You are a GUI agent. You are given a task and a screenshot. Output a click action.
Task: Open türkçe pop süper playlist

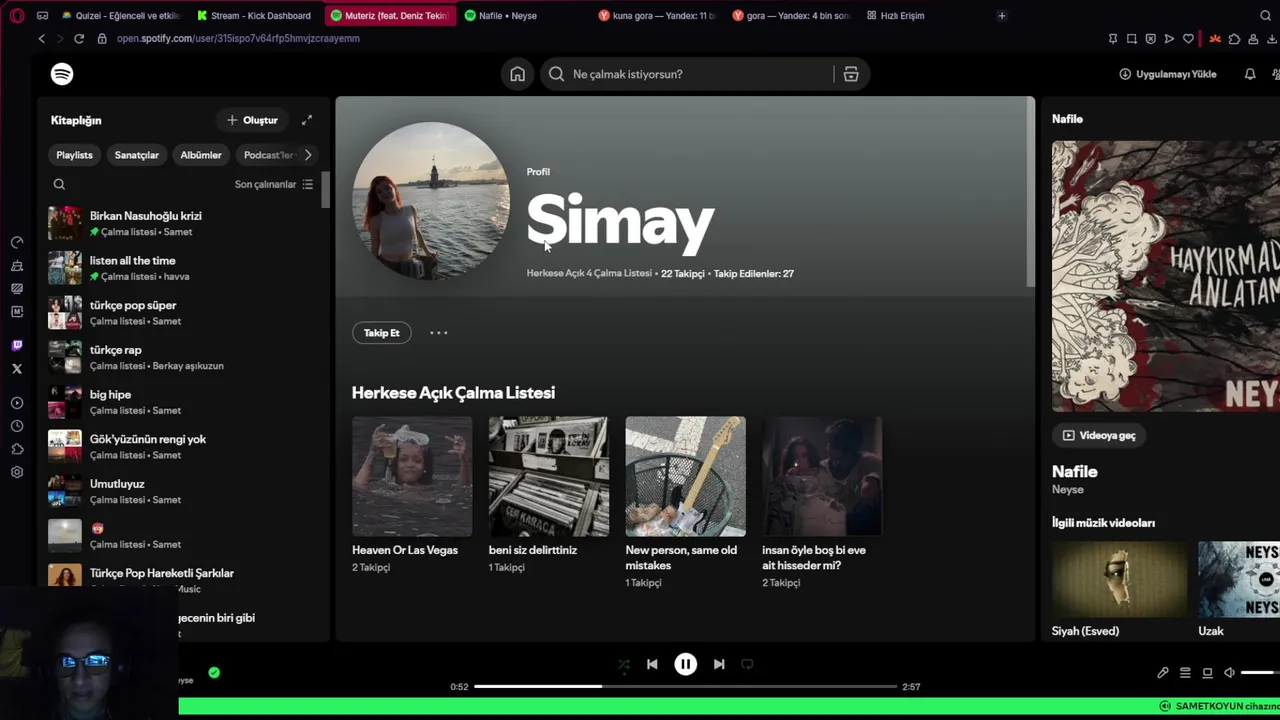click(x=185, y=313)
